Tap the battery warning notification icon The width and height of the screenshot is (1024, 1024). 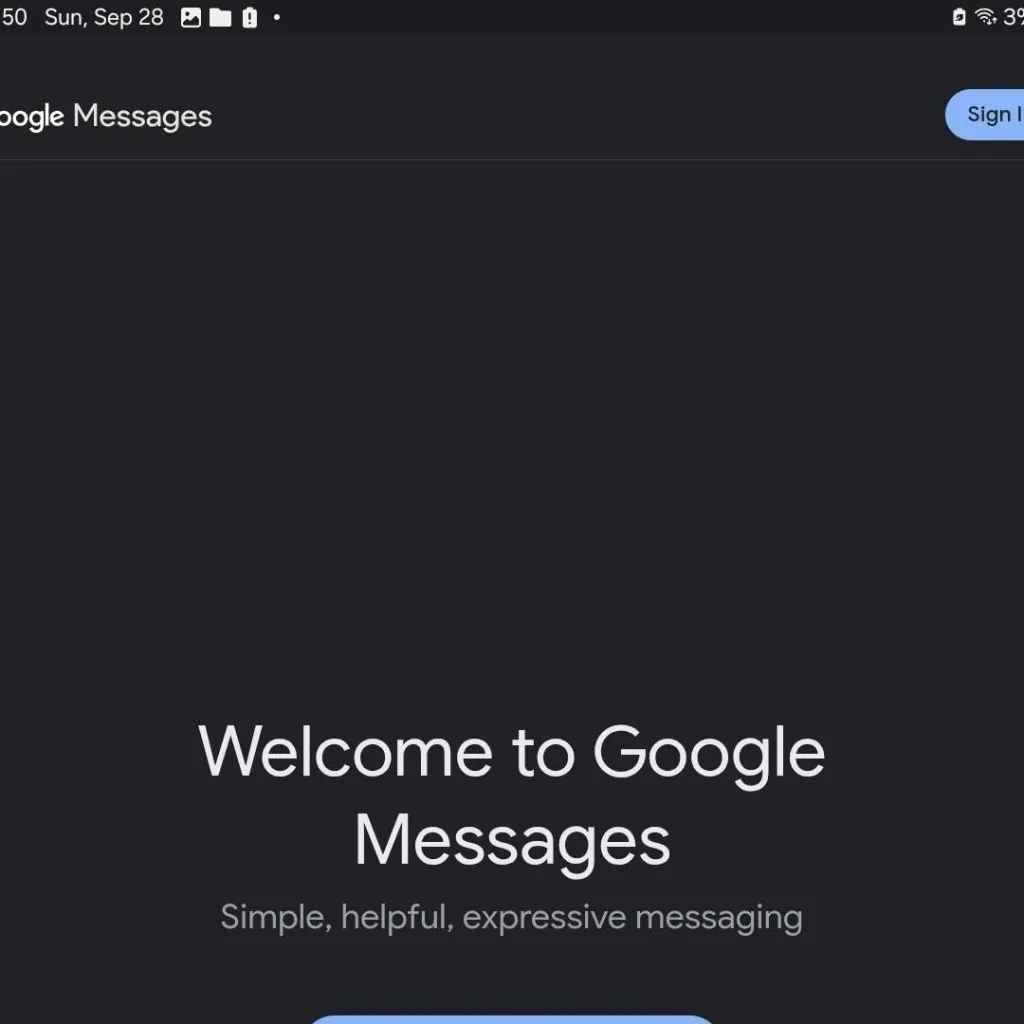click(249, 18)
